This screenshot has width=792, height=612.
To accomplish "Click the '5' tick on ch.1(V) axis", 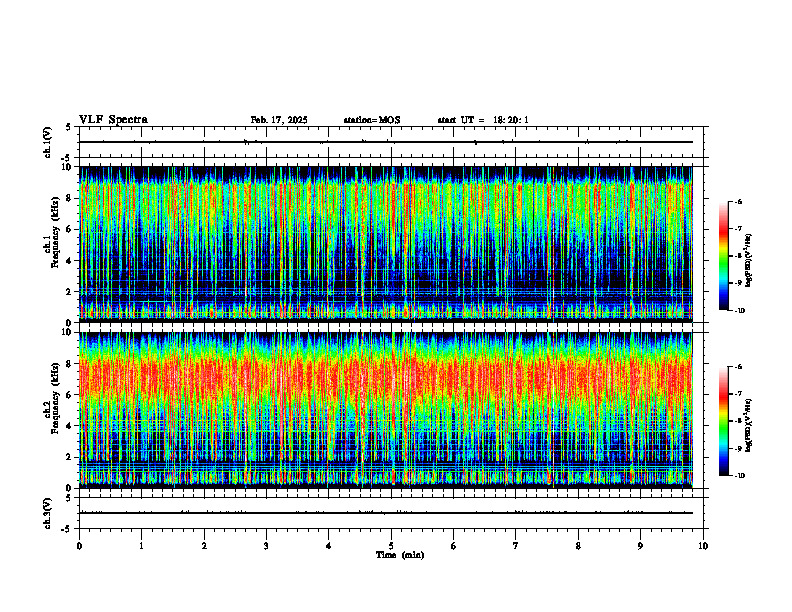I will [x=68, y=128].
